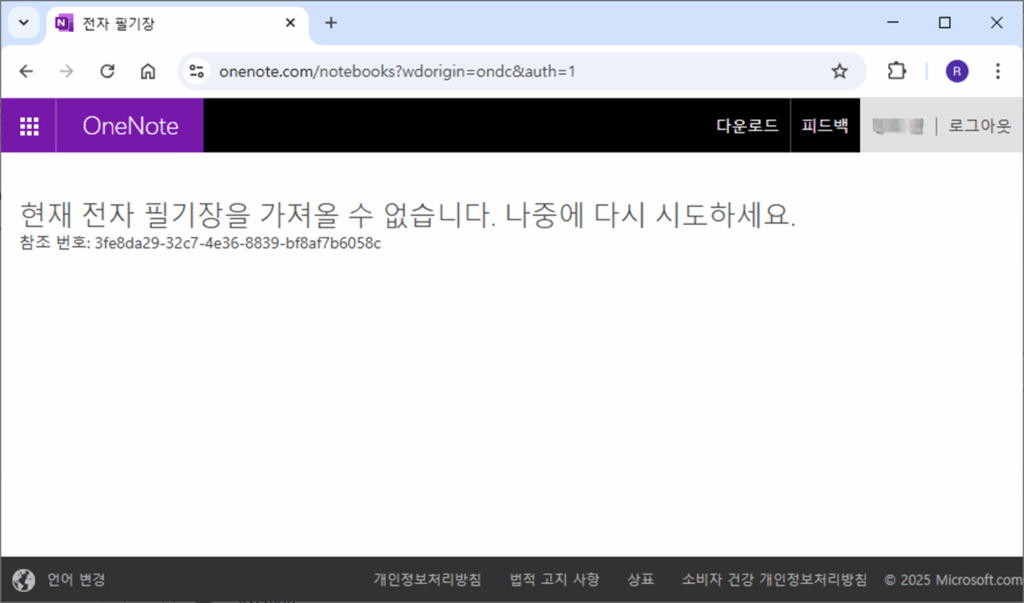Click the error message heading text
Image resolution: width=1024 pixels, height=603 pixels.
pyautogui.click(x=408, y=214)
